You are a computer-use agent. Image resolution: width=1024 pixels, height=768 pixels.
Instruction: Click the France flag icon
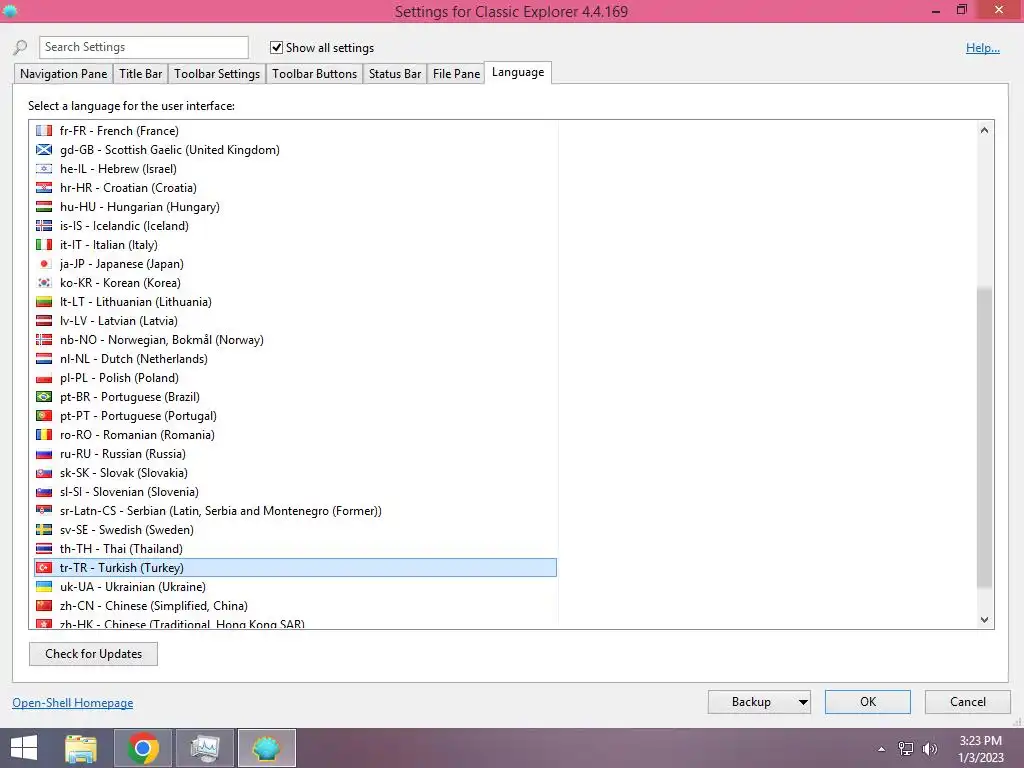pos(44,131)
